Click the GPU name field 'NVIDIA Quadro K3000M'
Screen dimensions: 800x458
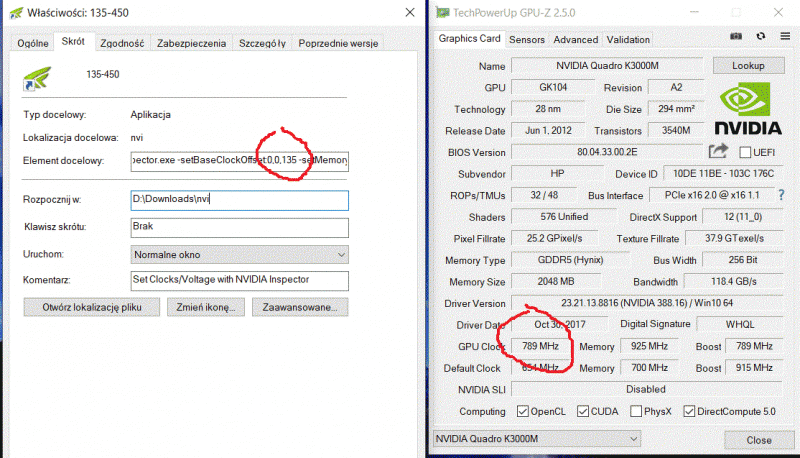point(607,66)
